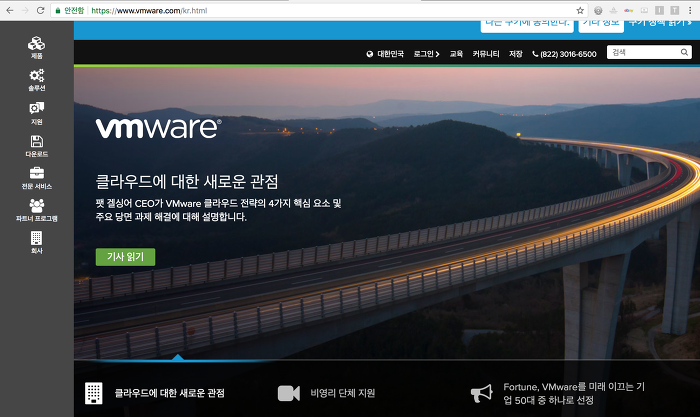
Task: Click hero paragraph starting with 팻 겔싱어 CEO가
Action: 219,210
